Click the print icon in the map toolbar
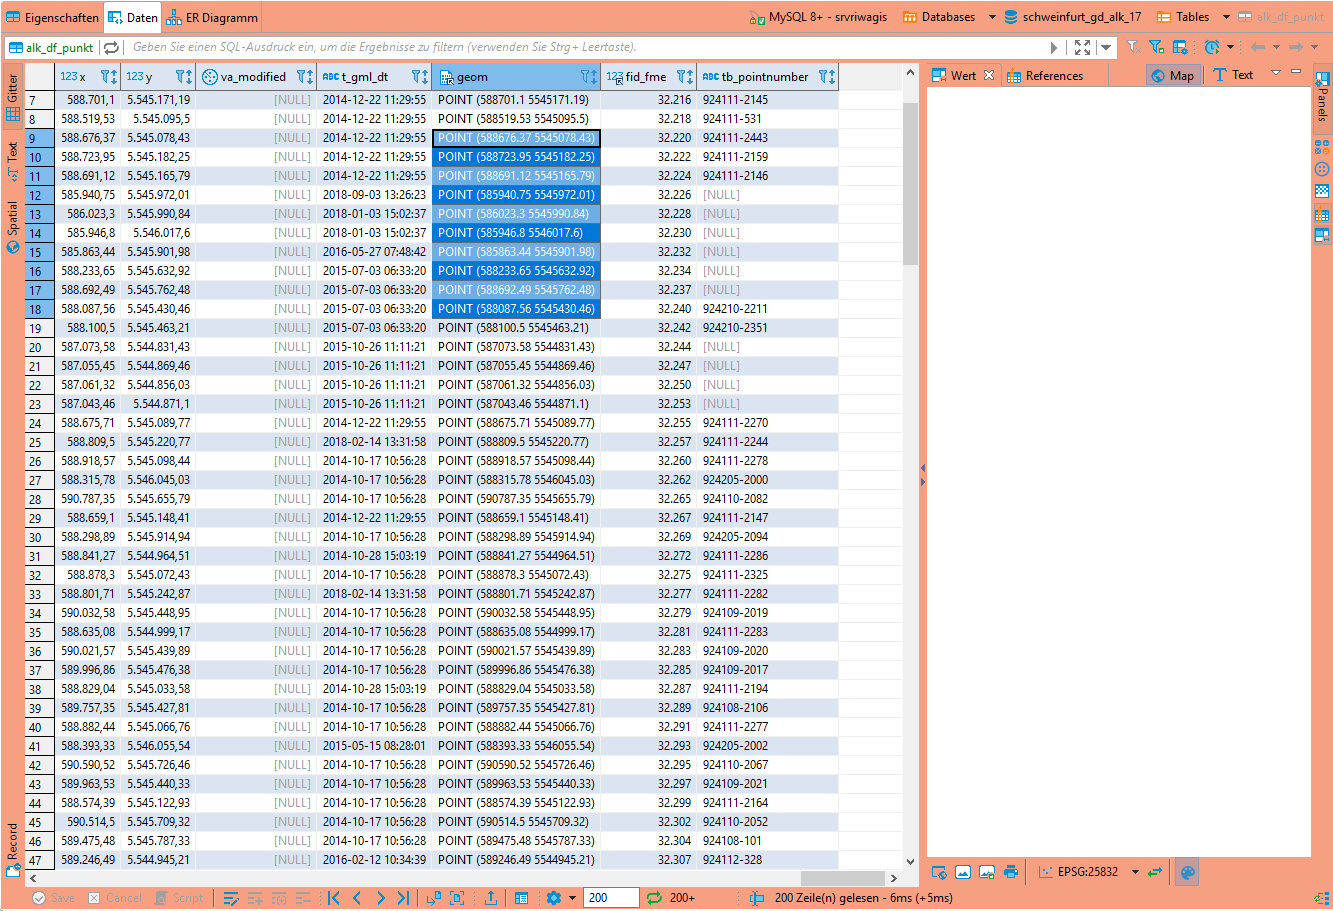1333x911 pixels. pos(1010,872)
